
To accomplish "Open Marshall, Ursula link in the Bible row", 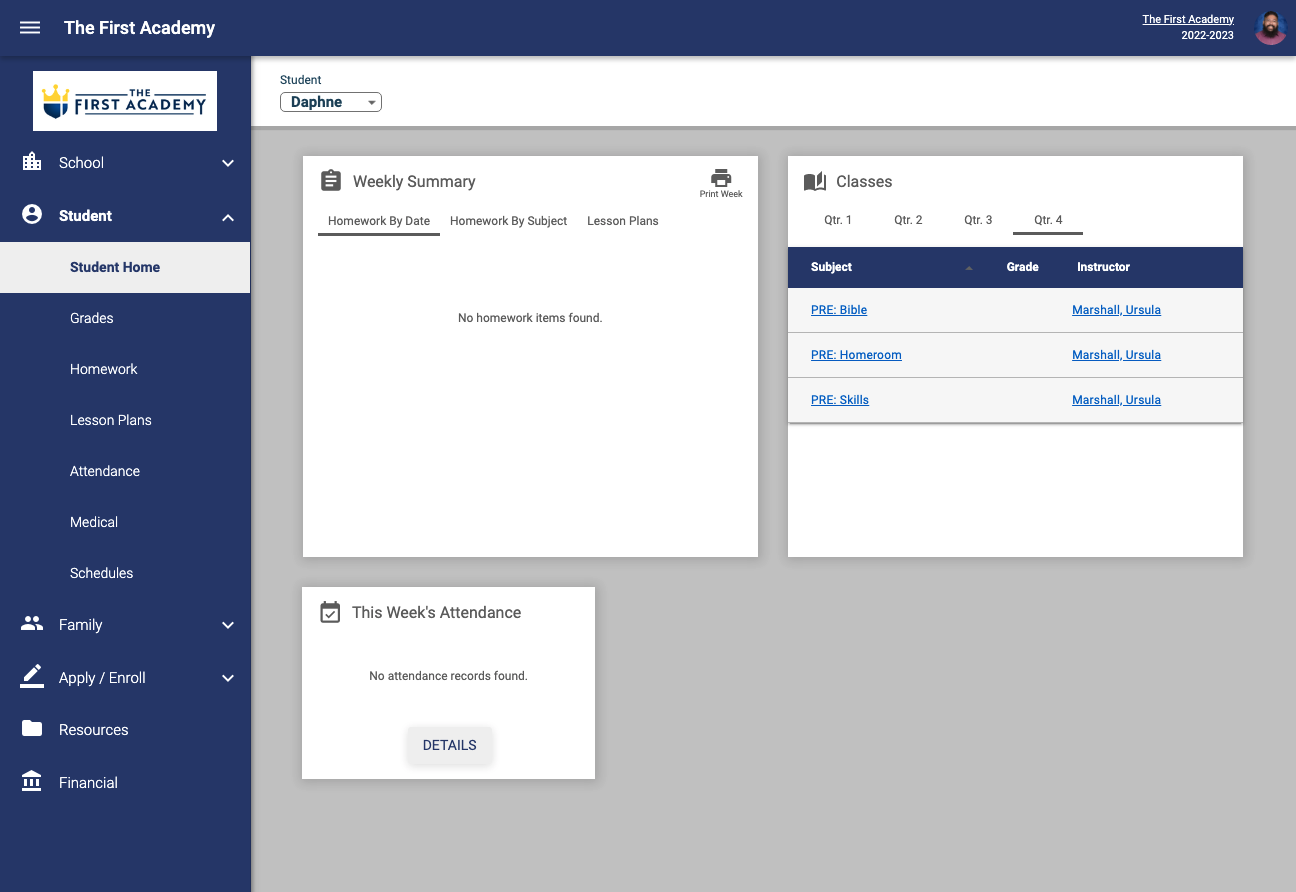I will [x=1116, y=310].
